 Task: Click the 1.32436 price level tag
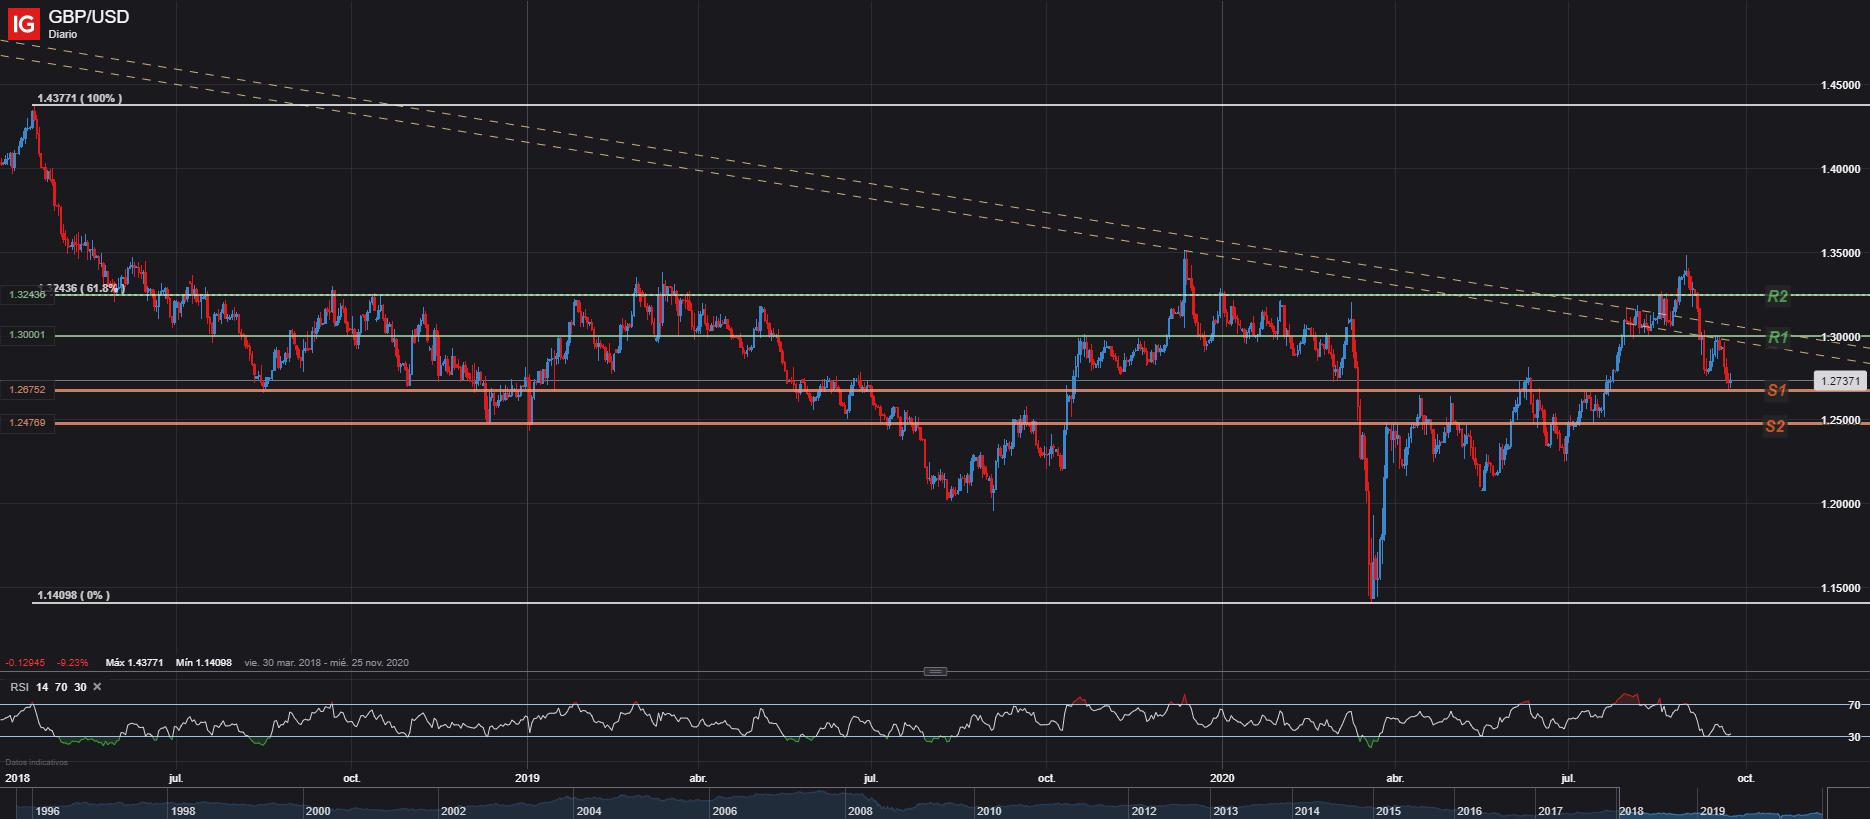tap(27, 295)
